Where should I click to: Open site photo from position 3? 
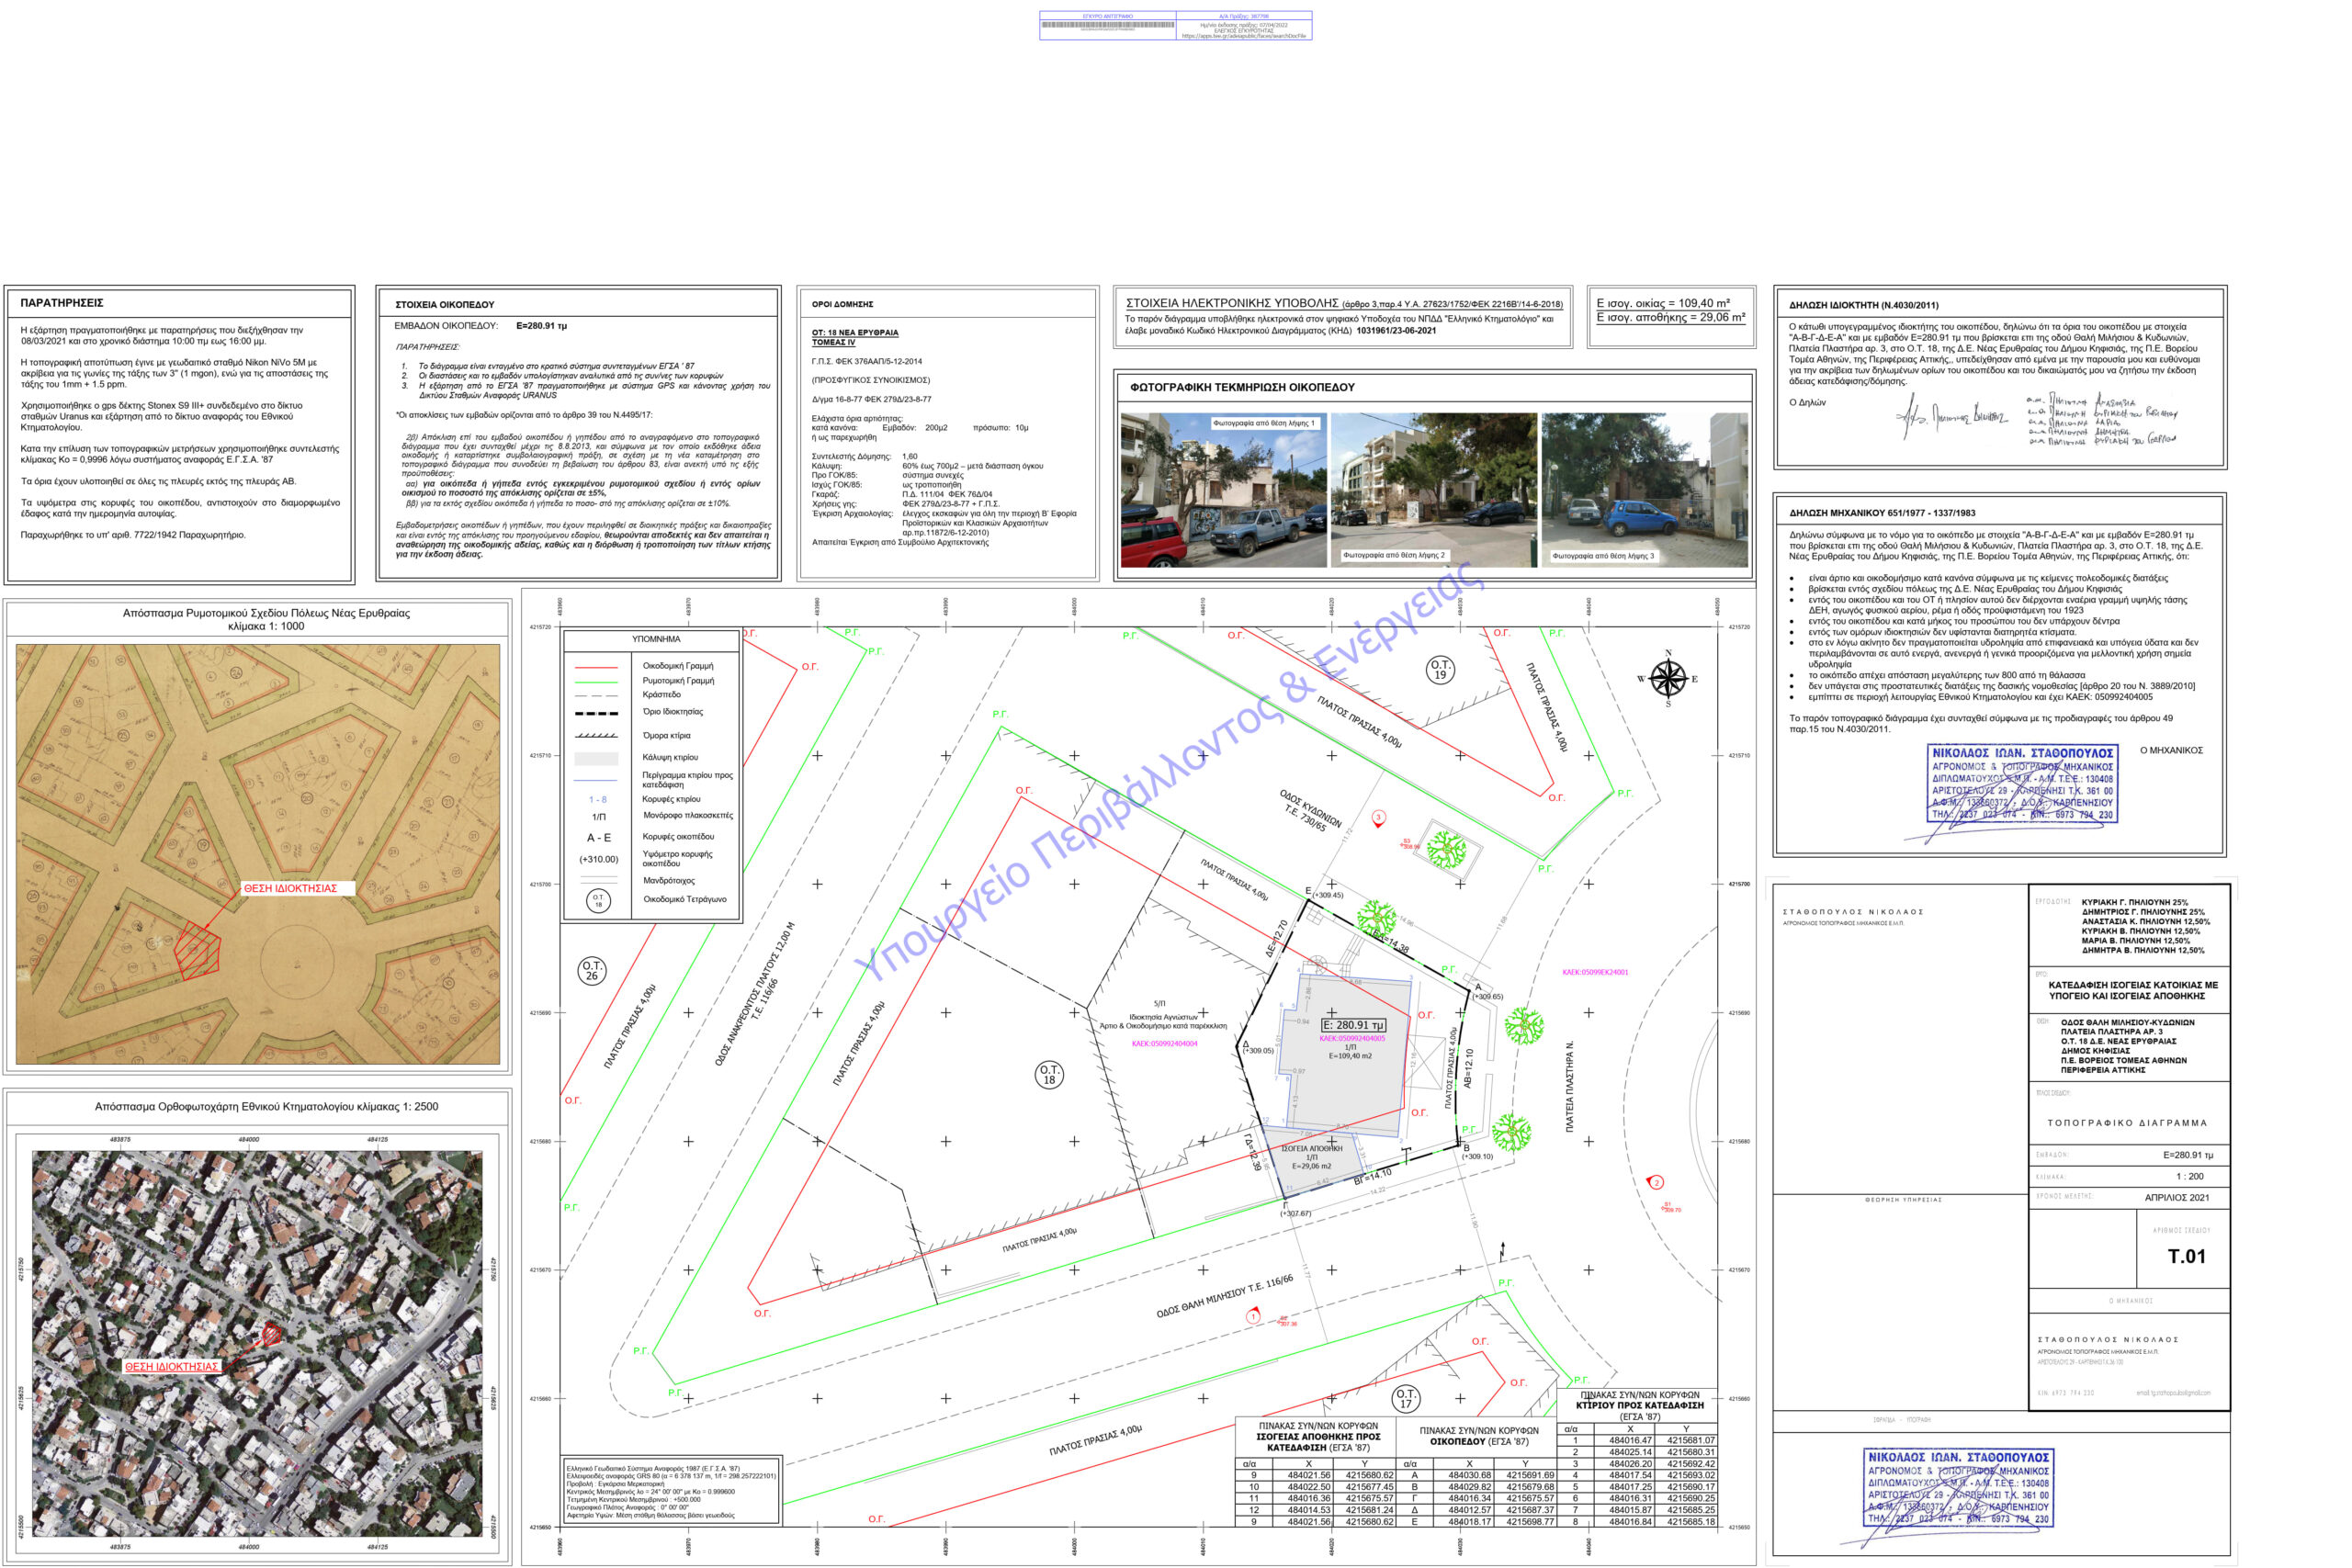(x=1645, y=490)
